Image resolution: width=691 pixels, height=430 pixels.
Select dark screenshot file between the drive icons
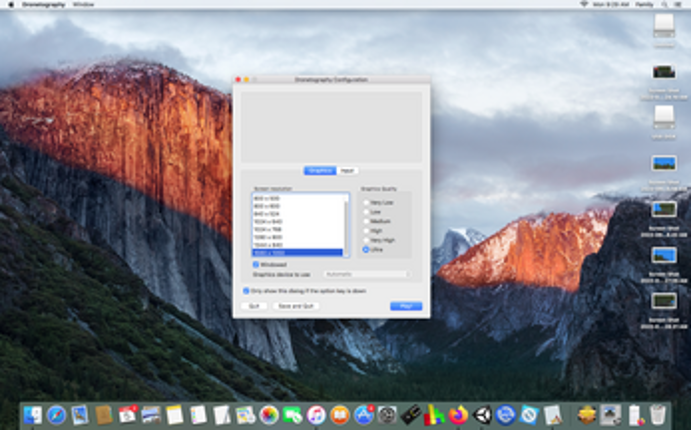[664, 71]
